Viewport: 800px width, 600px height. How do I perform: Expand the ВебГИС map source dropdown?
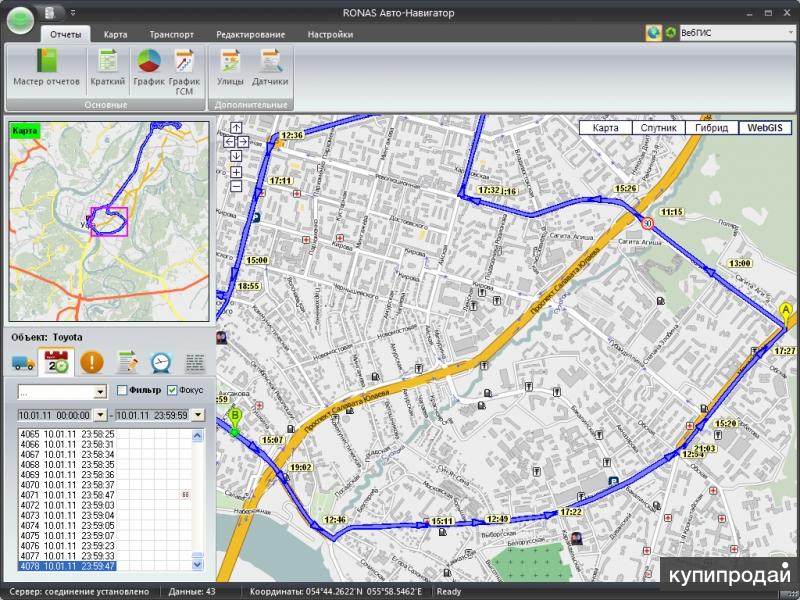coord(791,33)
